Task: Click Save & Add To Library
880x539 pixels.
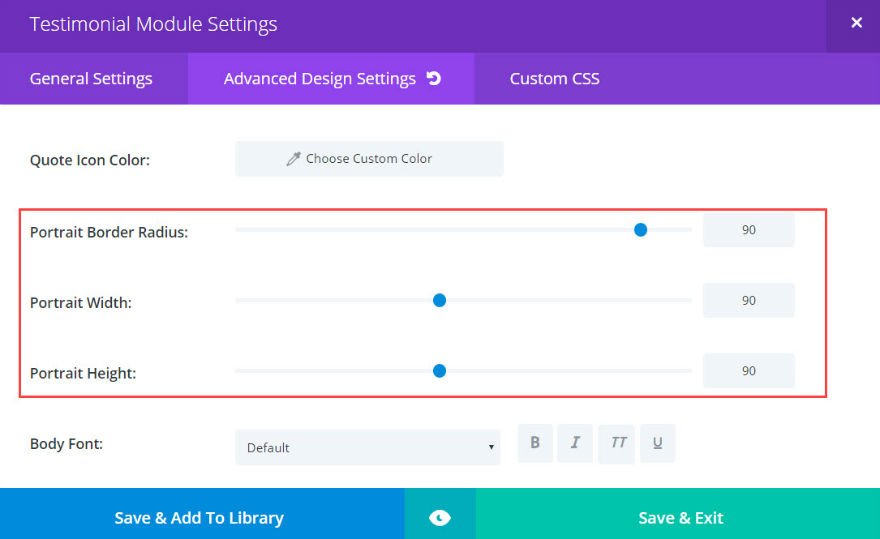Action: [199, 517]
